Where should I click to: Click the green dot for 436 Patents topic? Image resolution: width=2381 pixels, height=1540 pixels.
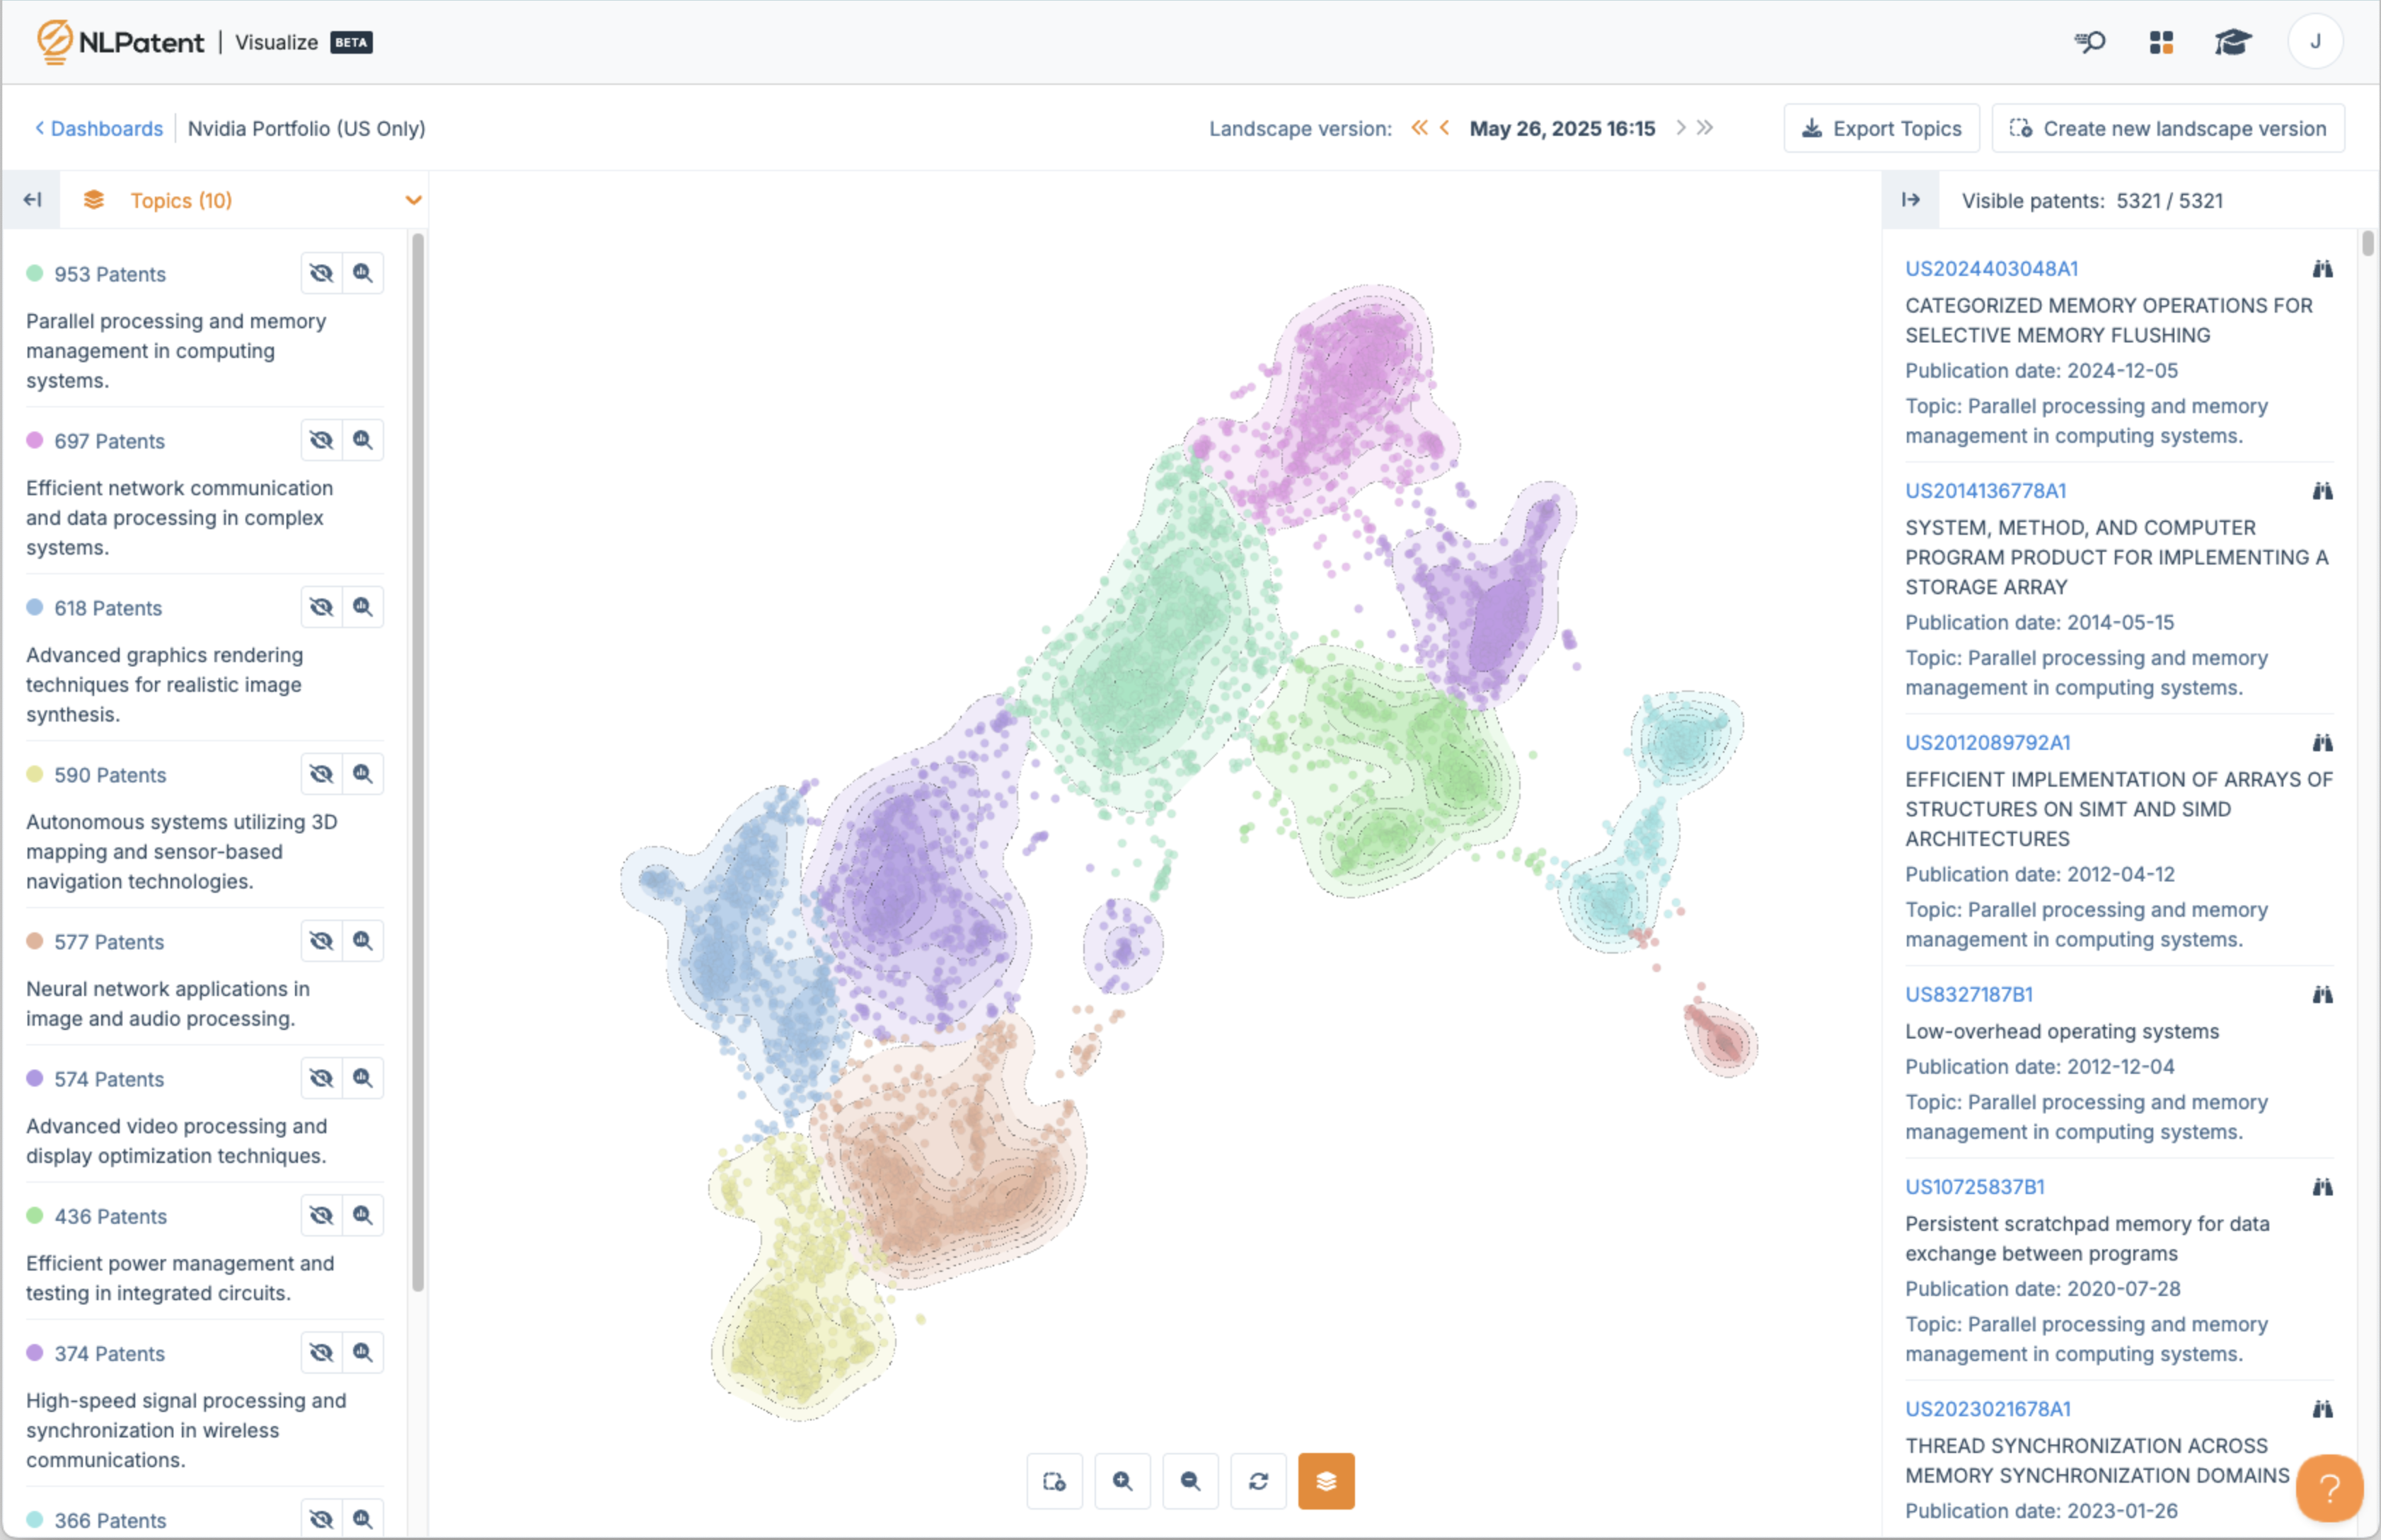[35, 1216]
